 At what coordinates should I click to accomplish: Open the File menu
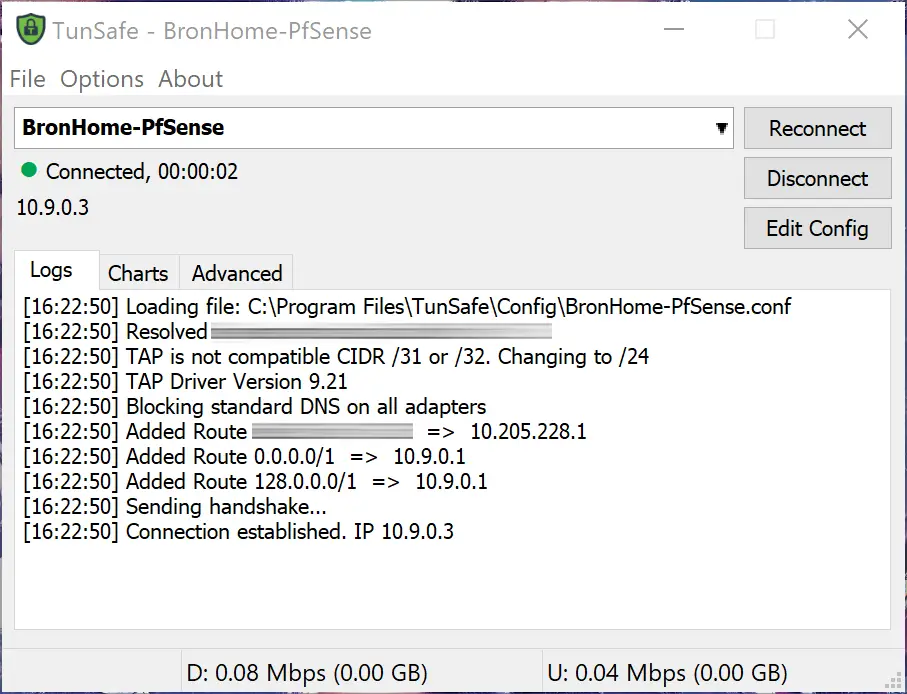pos(27,79)
